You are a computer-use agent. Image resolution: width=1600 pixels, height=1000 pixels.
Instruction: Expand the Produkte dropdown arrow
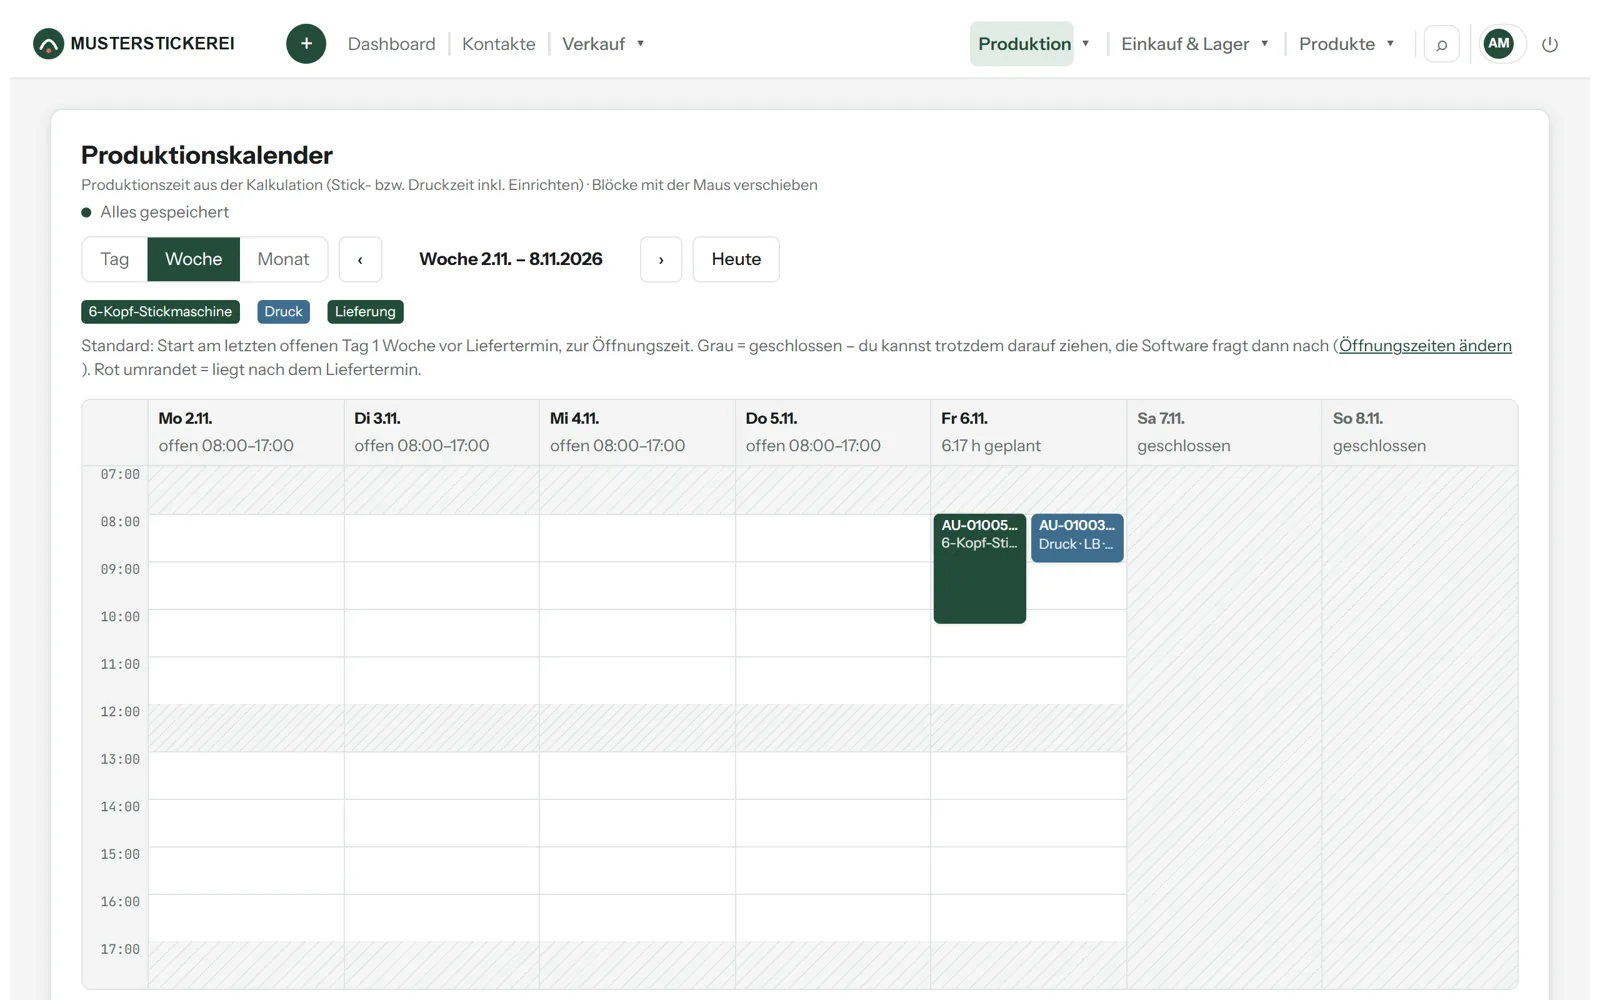pos(1390,44)
